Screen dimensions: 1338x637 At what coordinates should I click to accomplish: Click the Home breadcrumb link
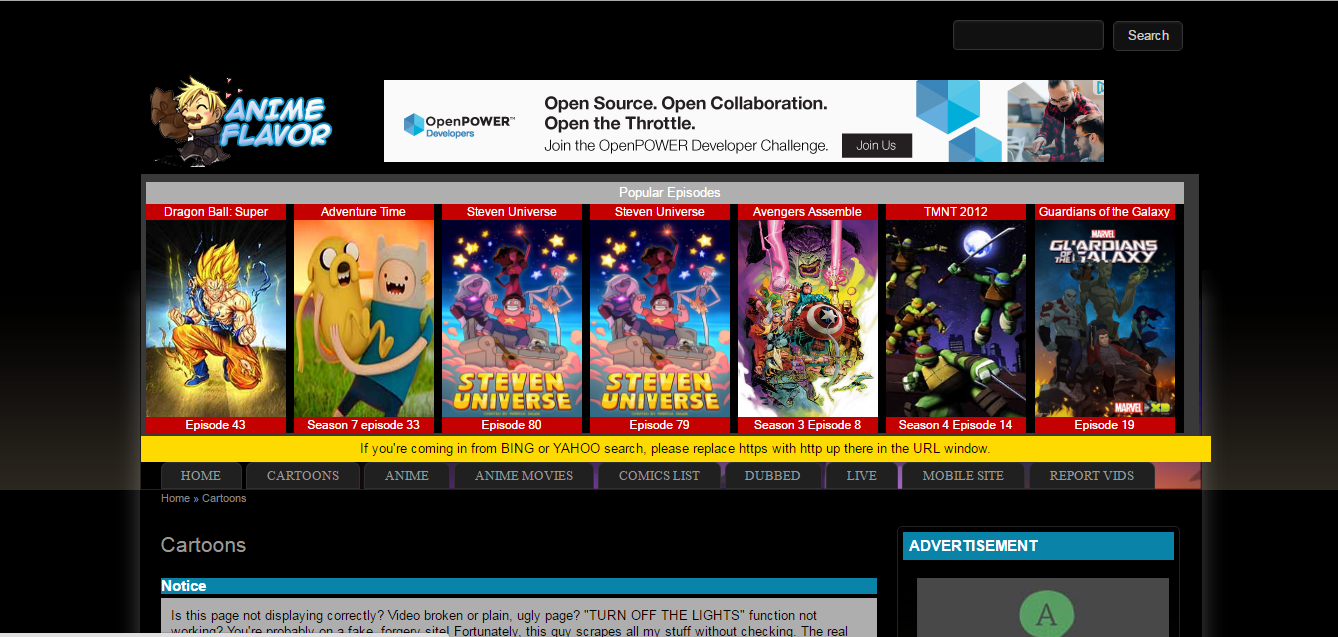(x=175, y=498)
